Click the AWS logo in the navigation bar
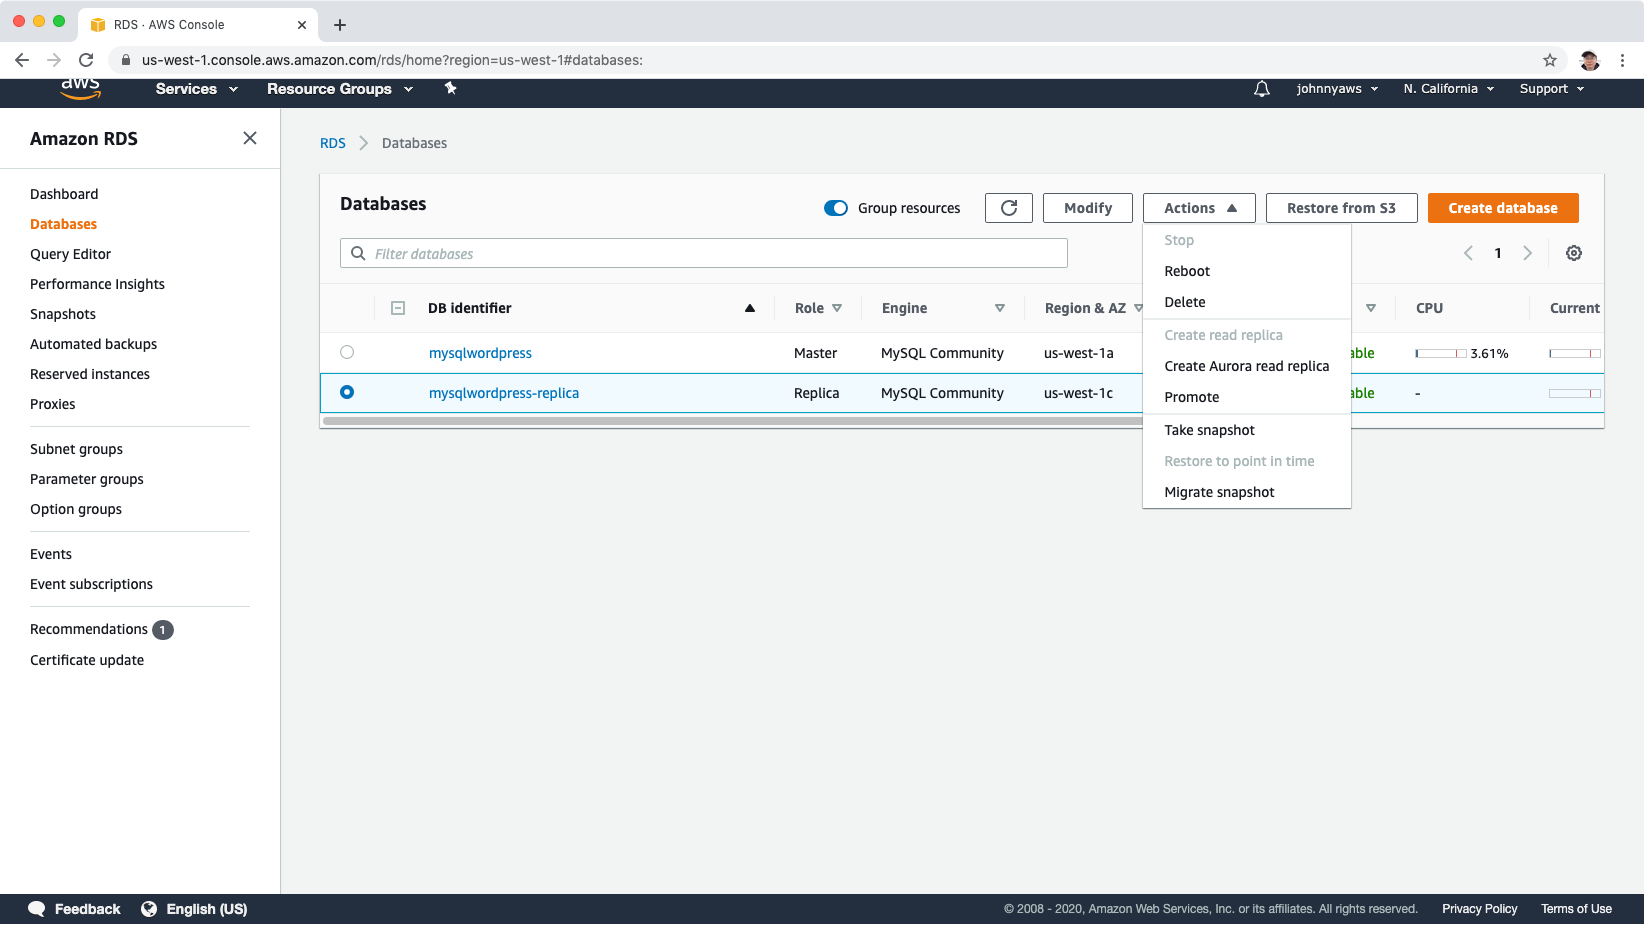This screenshot has height=935, width=1644. pos(80,88)
